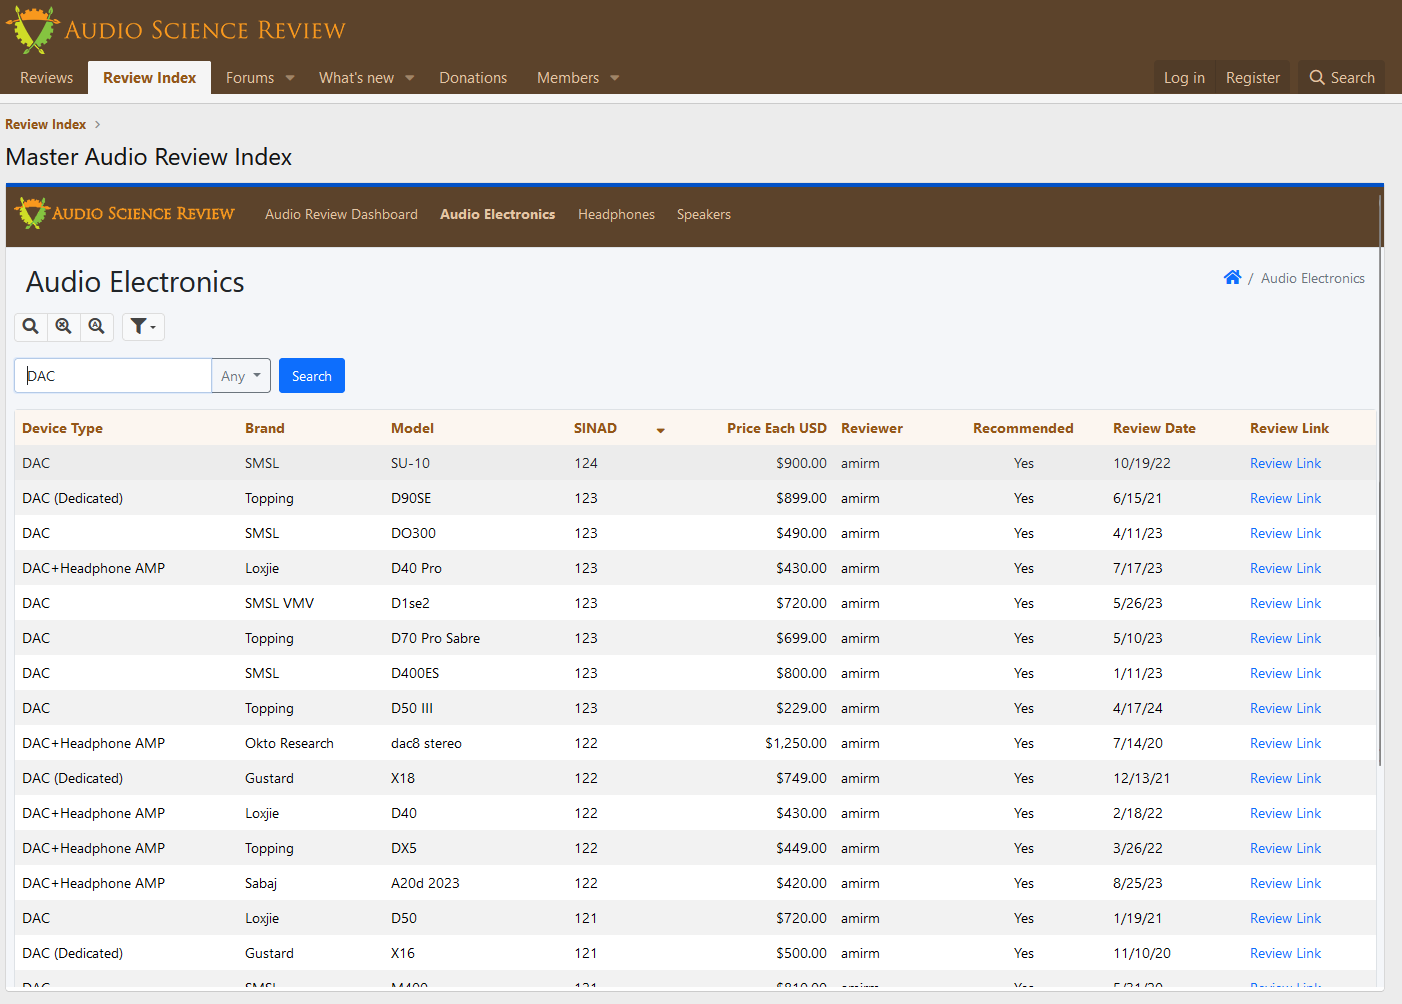The width and height of the screenshot is (1402, 1004).
Task: Open the Headphones menu item
Action: click(616, 214)
